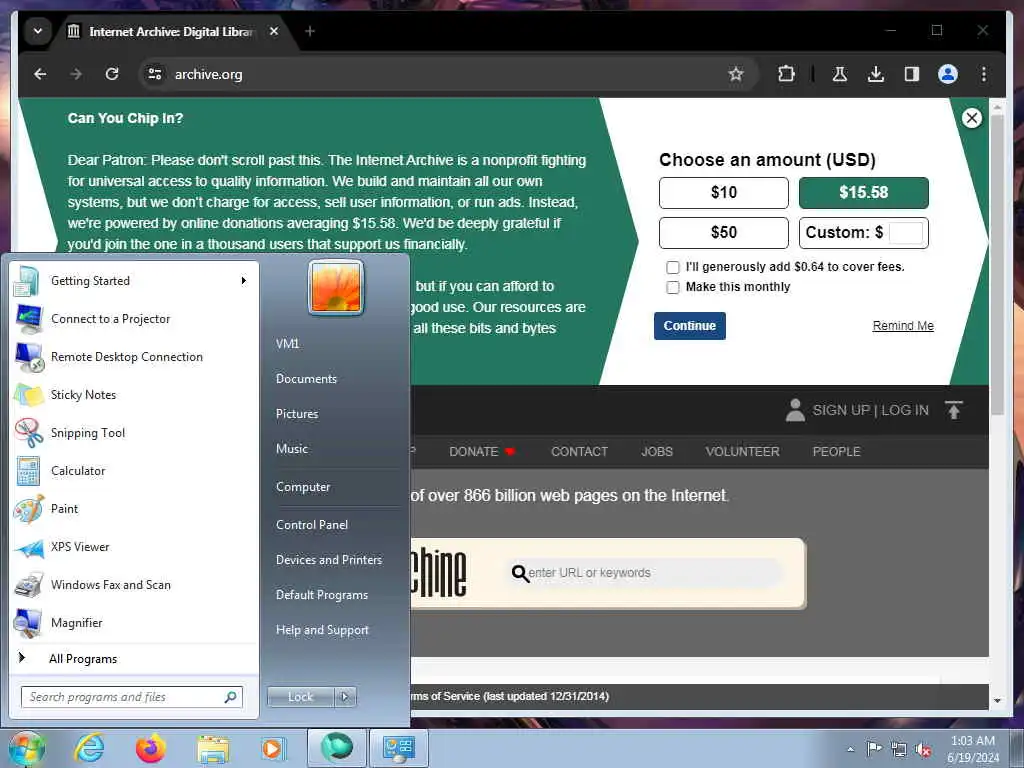Click the browser forward arrow

pyautogui.click(x=76, y=74)
